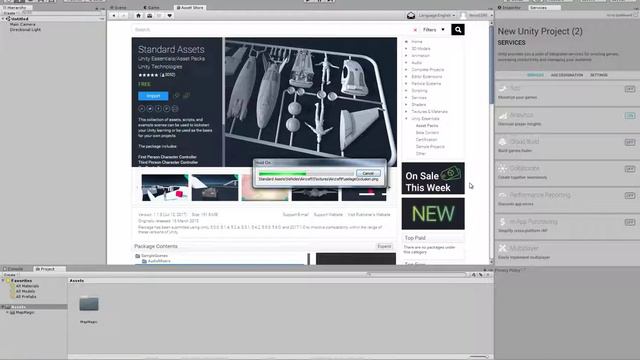The height and width of the screenshot is (360, 640).
Task: Go back in the Asset Store browser
Action: pyautogui.click(x=114, y=16)
